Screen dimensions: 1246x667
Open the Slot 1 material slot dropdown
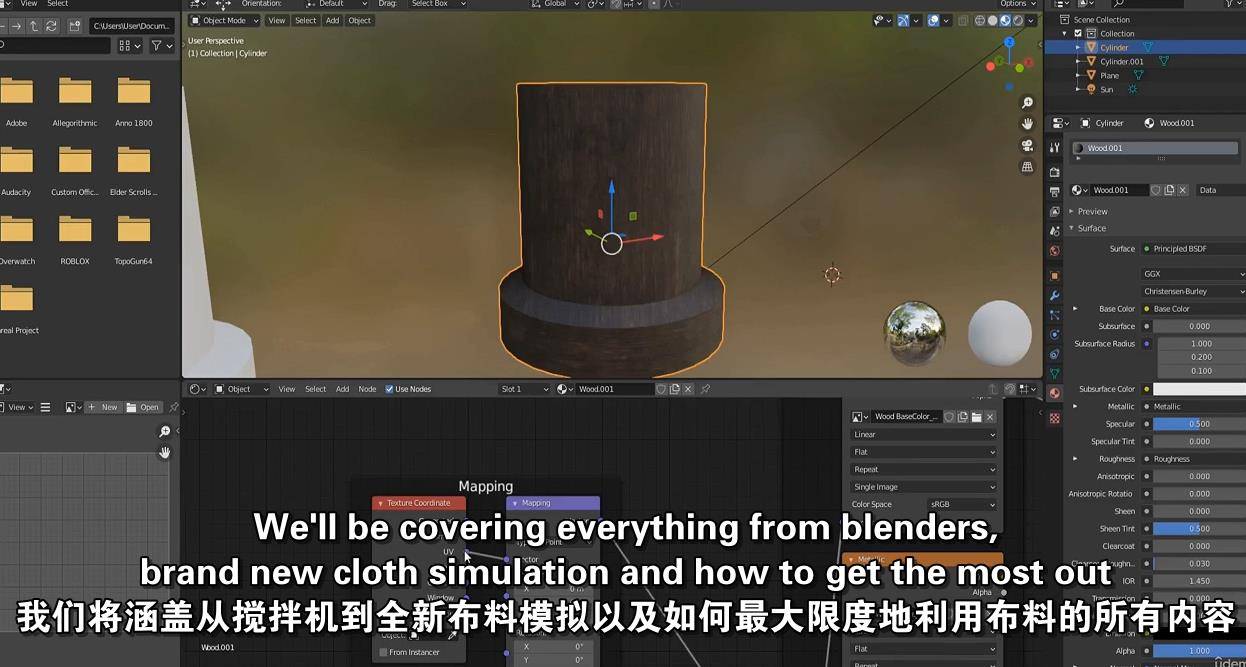525,389
